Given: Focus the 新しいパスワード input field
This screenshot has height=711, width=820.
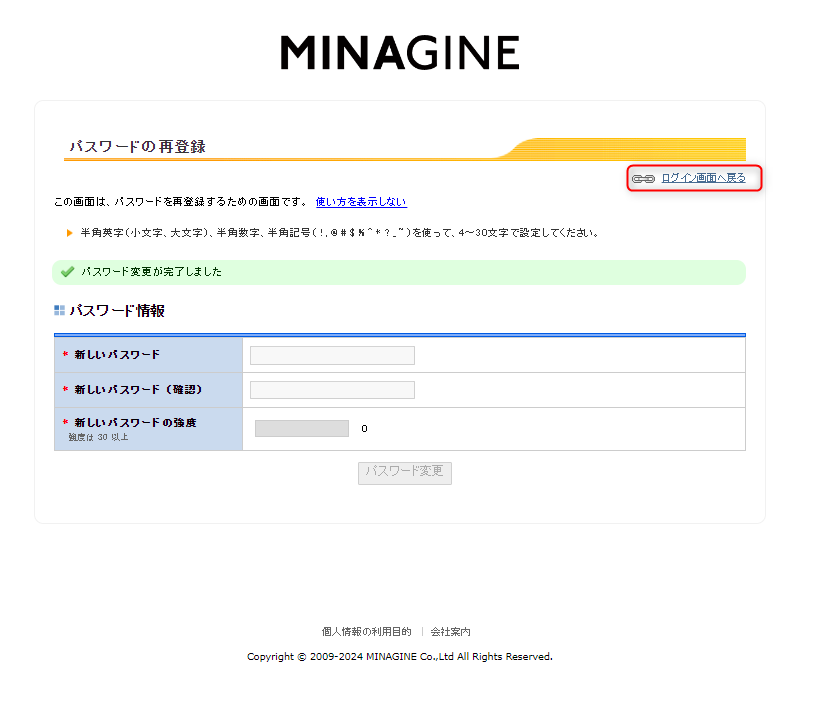Looking at the screenshot, I should click(x=332, y=356).
